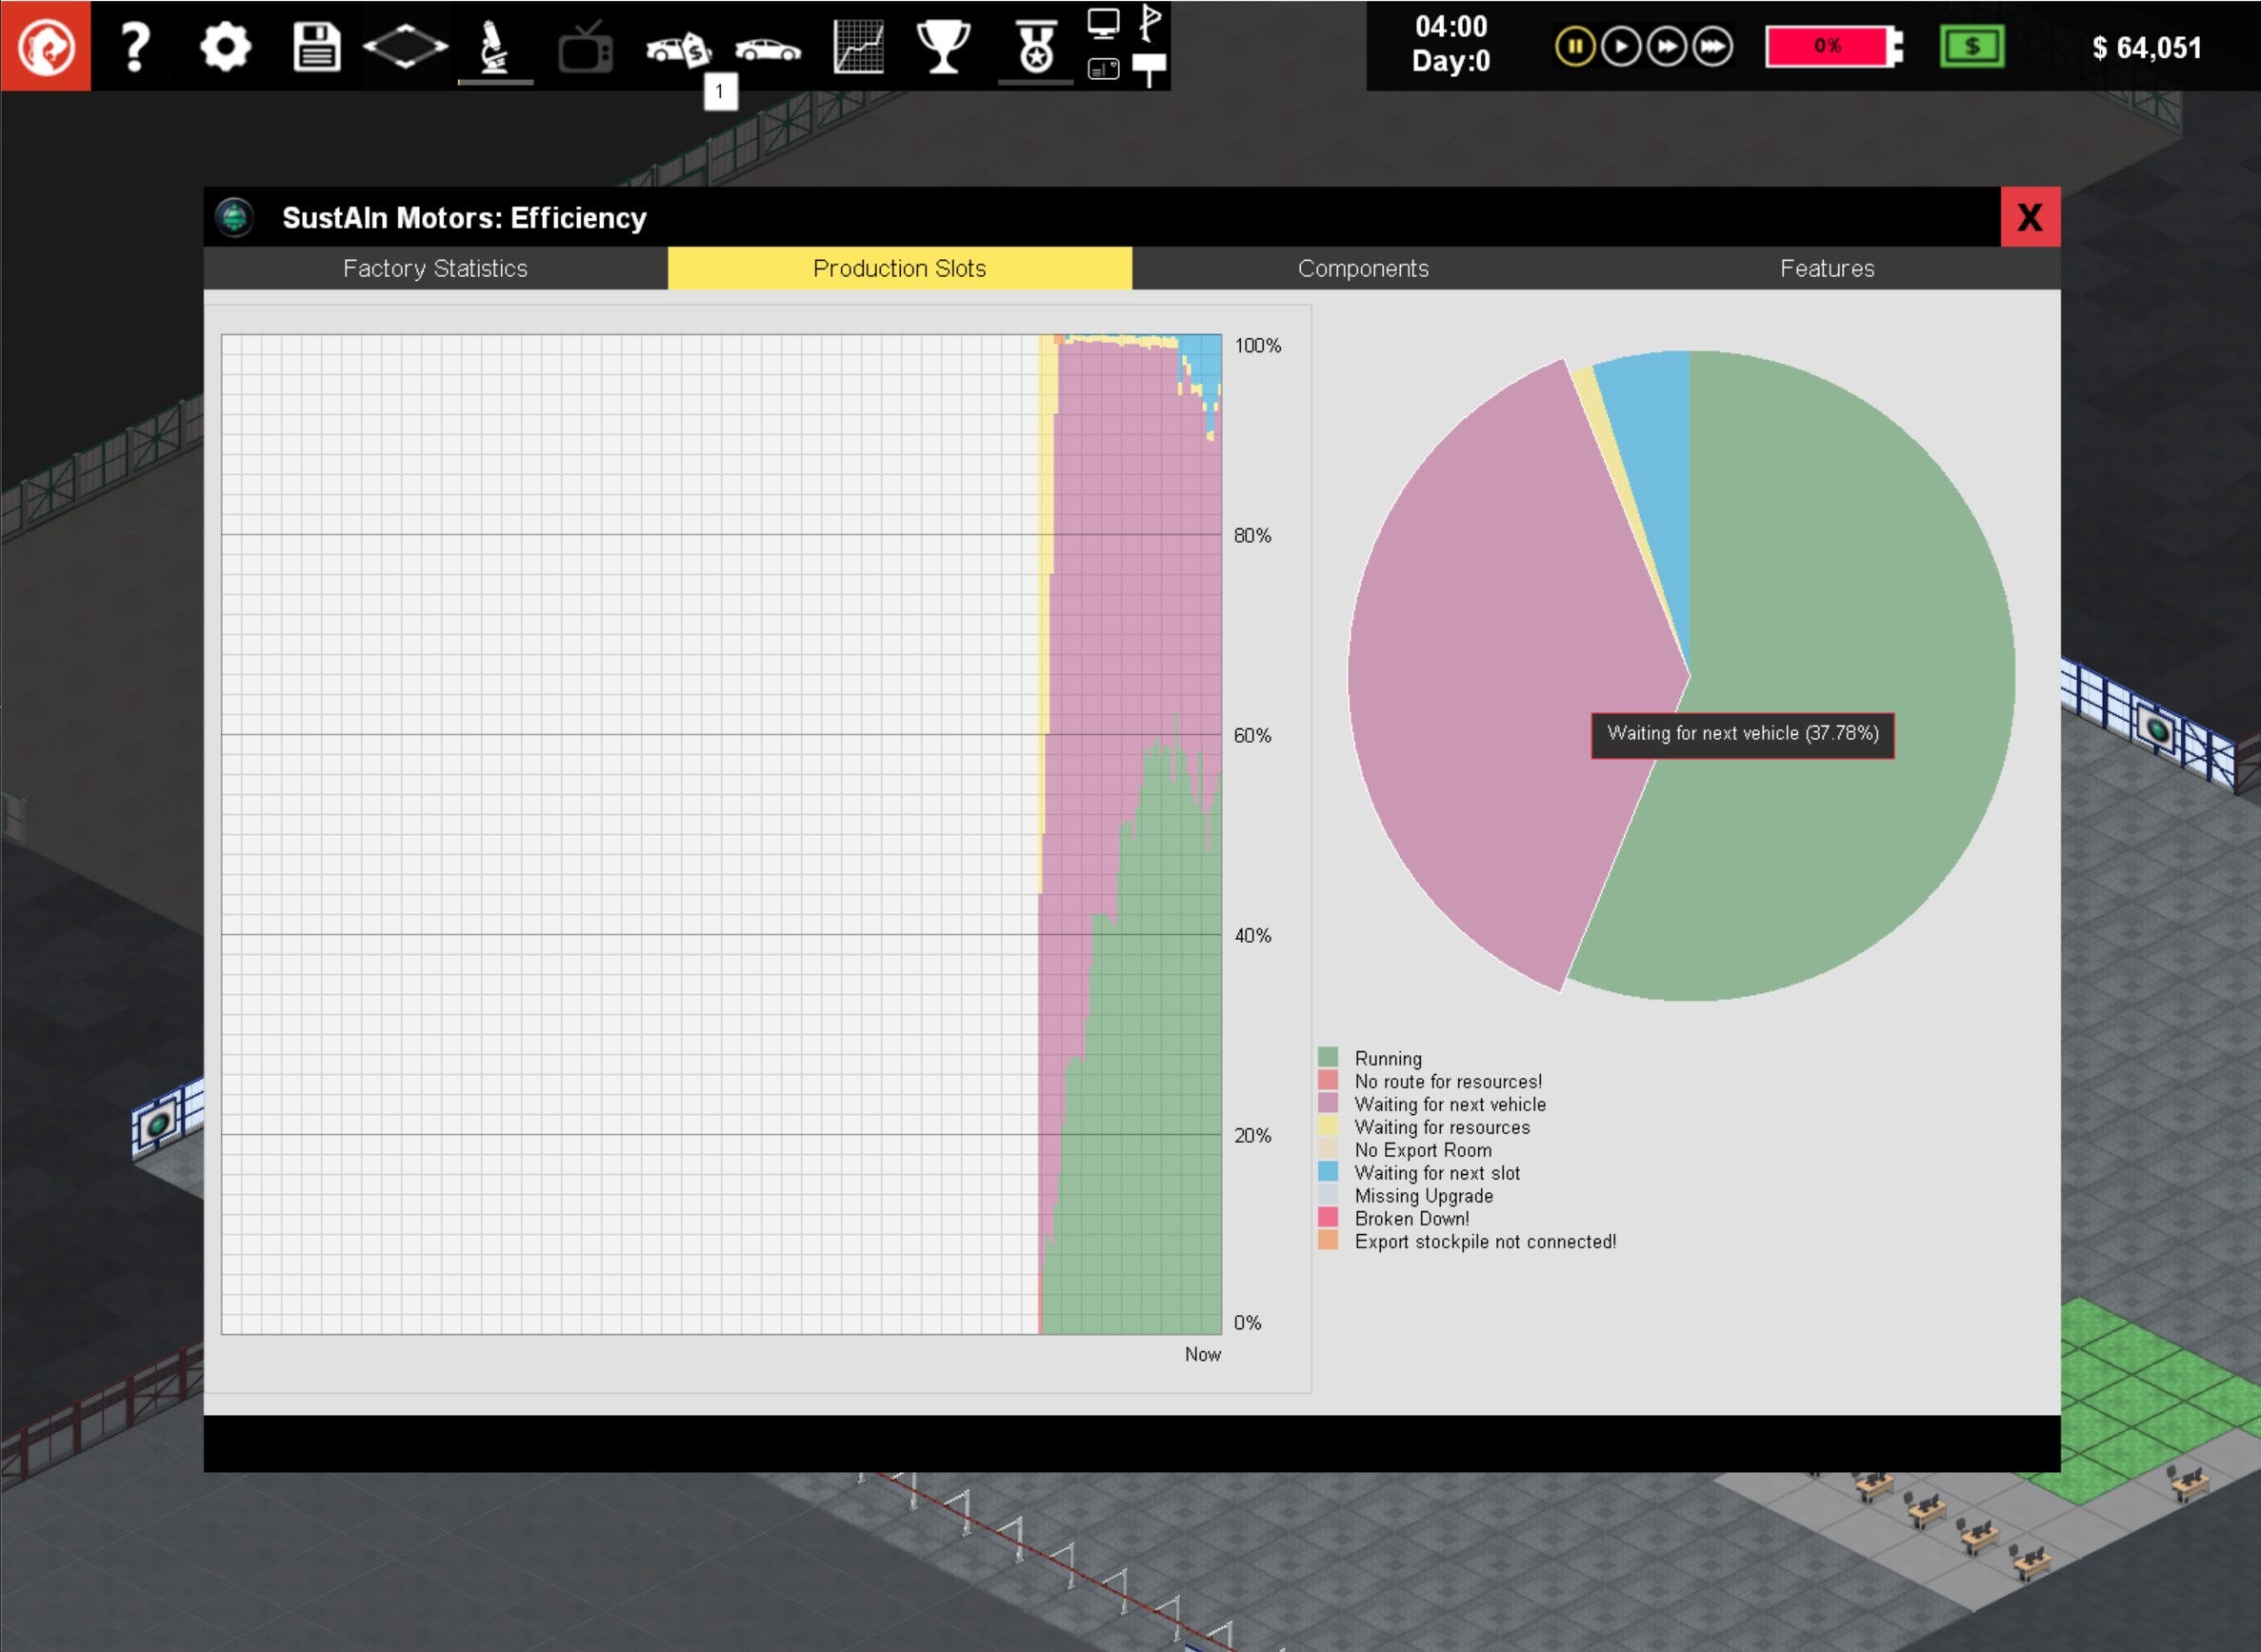Open the medal ribbon icon
2261x1652 pixels.
[1036, 47]
